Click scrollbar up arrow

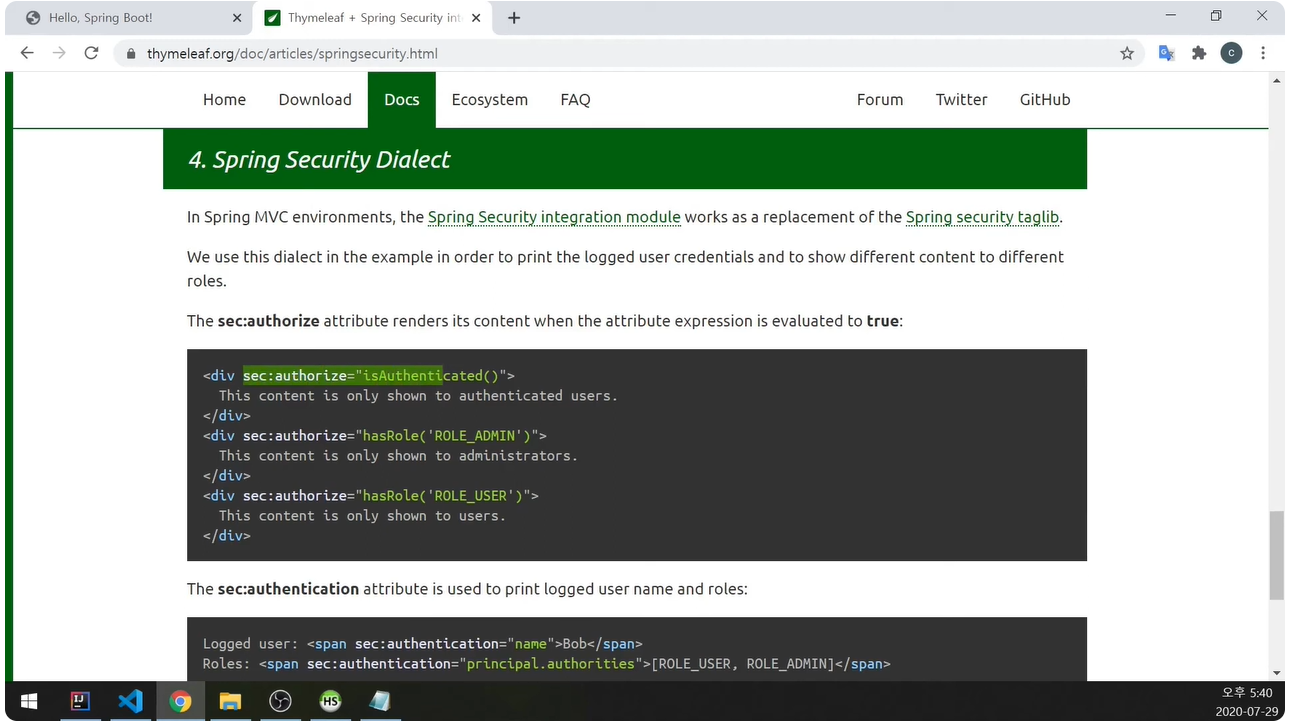(1276, 80)
